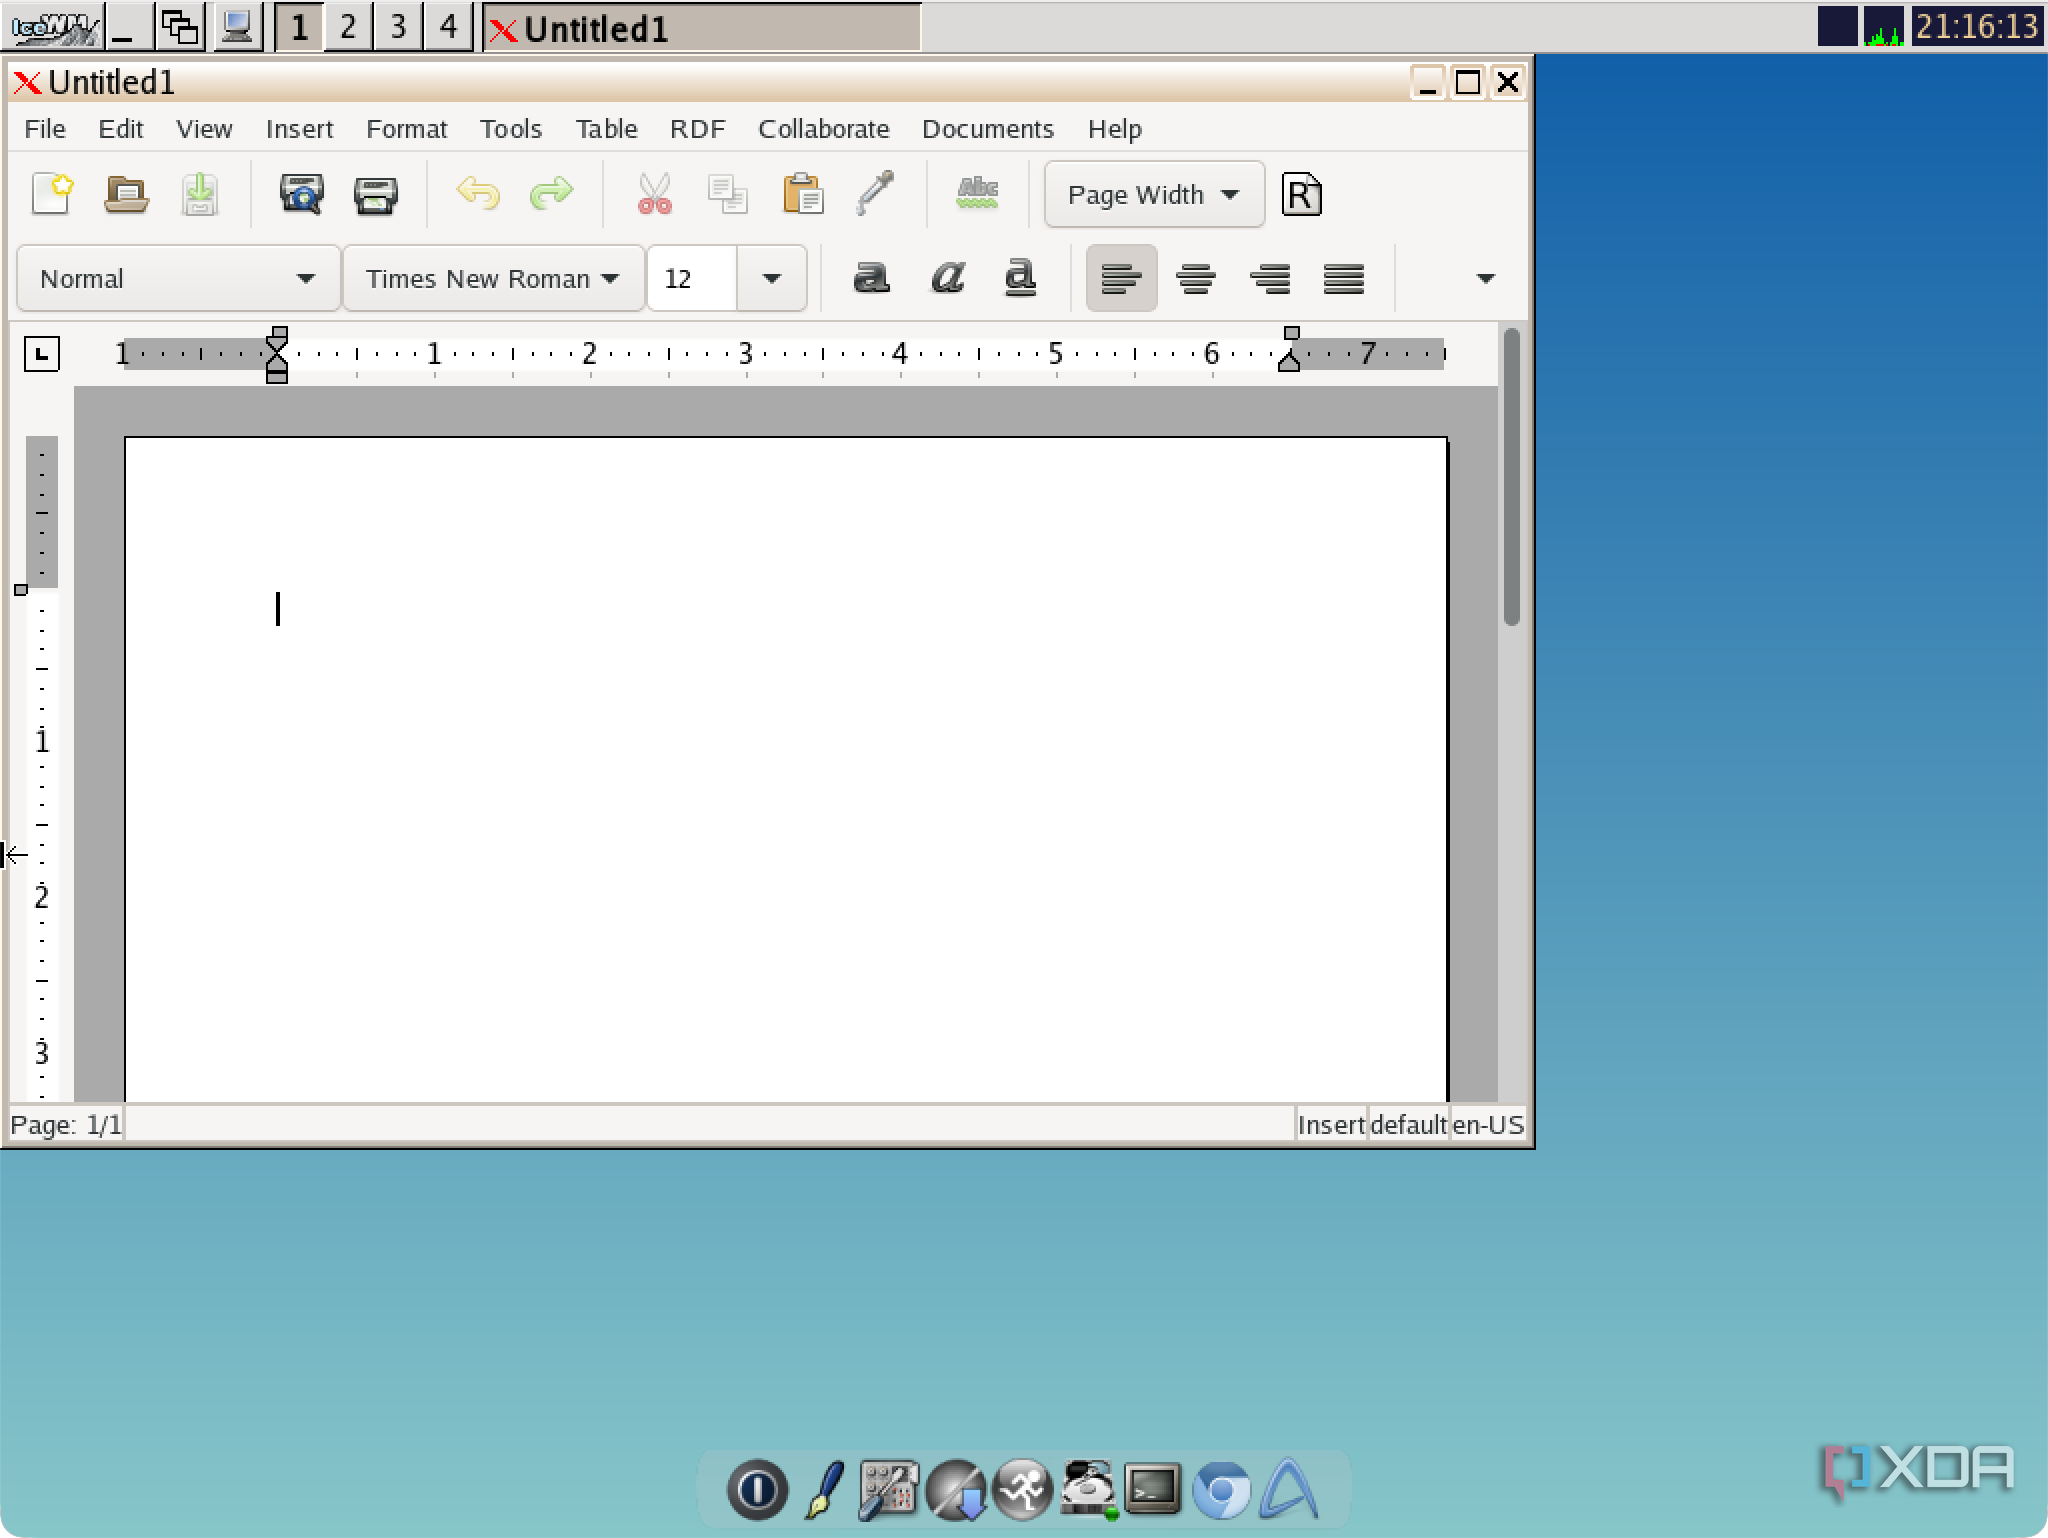Open the IceWM start menu logo

pos(53,27)
